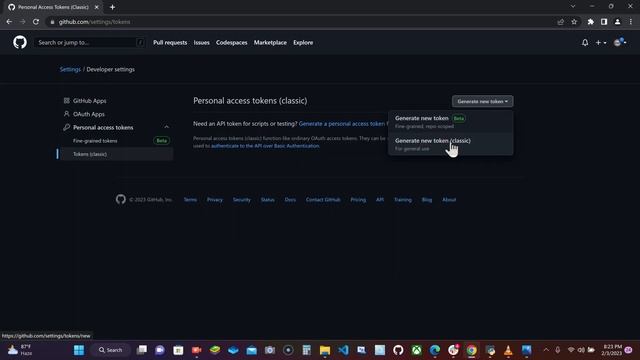
Task: Click the taskbar Search box
Action: (x=110, y=350)
